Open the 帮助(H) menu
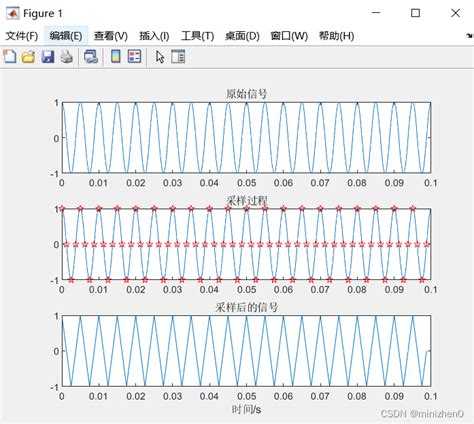 pos(336,36)
